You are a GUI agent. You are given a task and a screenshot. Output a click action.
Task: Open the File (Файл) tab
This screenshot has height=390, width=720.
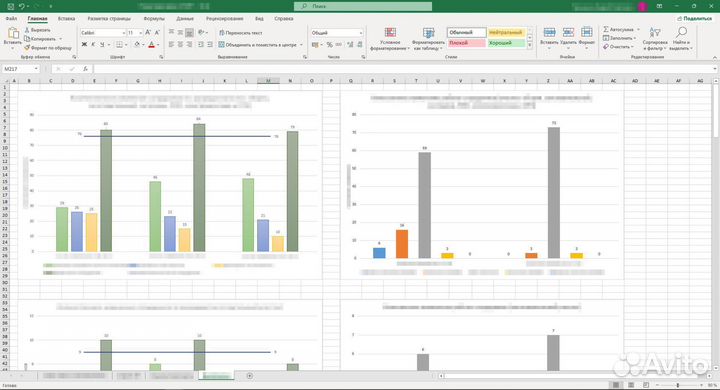11,19
